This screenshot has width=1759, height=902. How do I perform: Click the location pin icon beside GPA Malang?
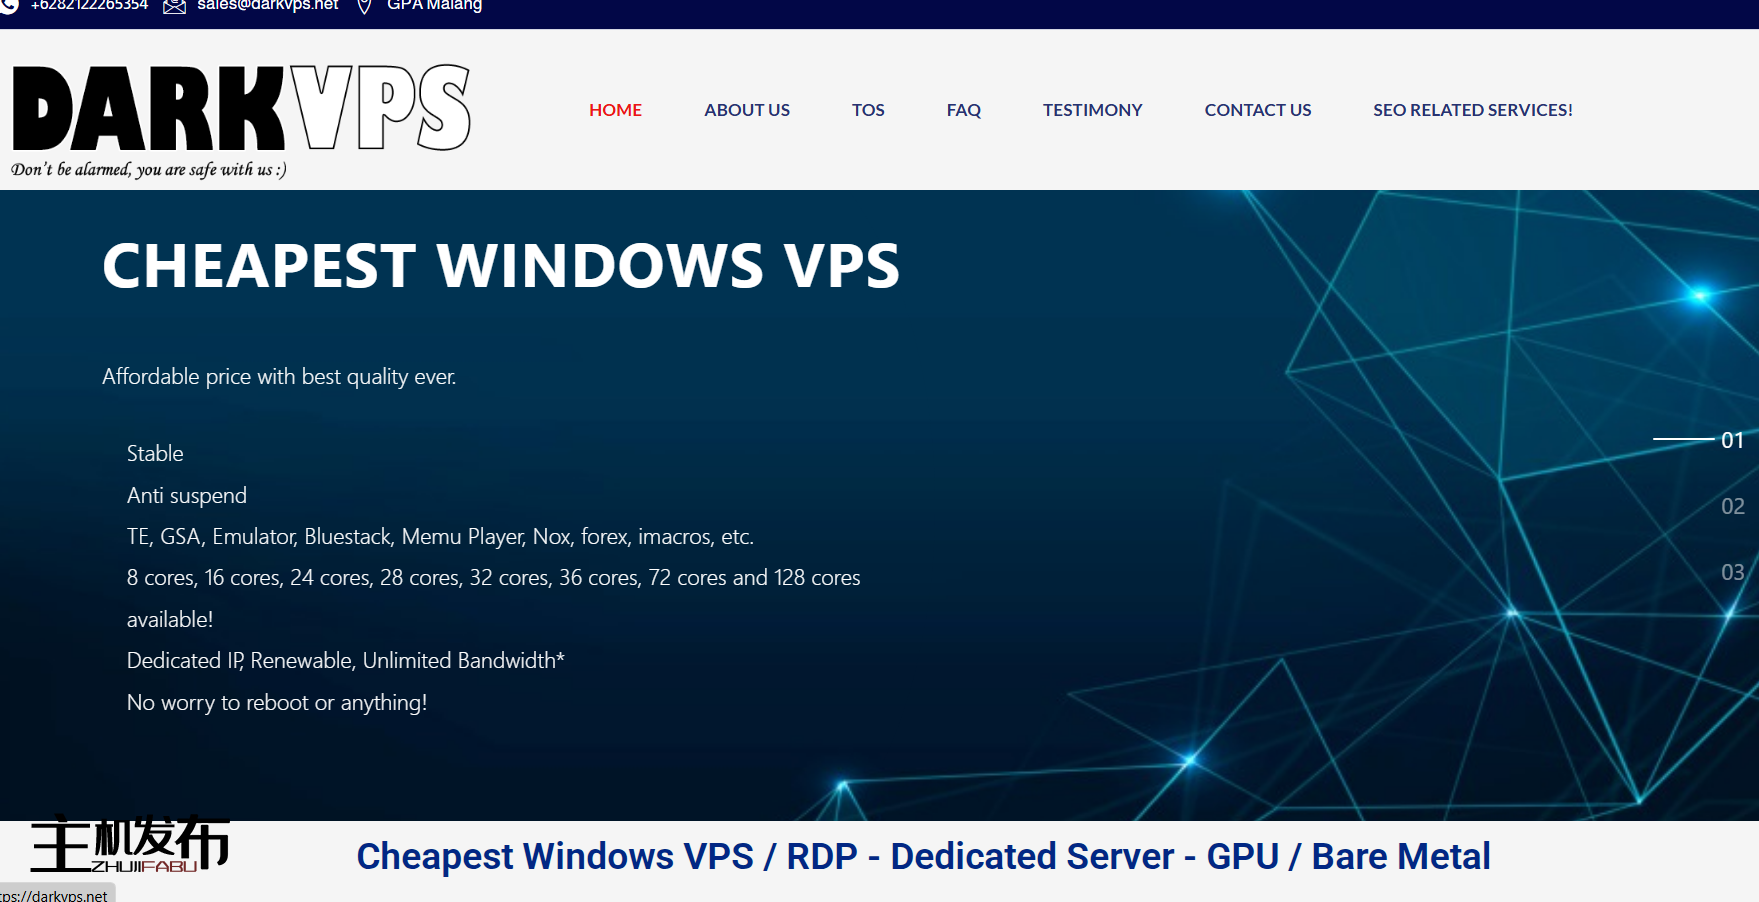coord(362,6)
